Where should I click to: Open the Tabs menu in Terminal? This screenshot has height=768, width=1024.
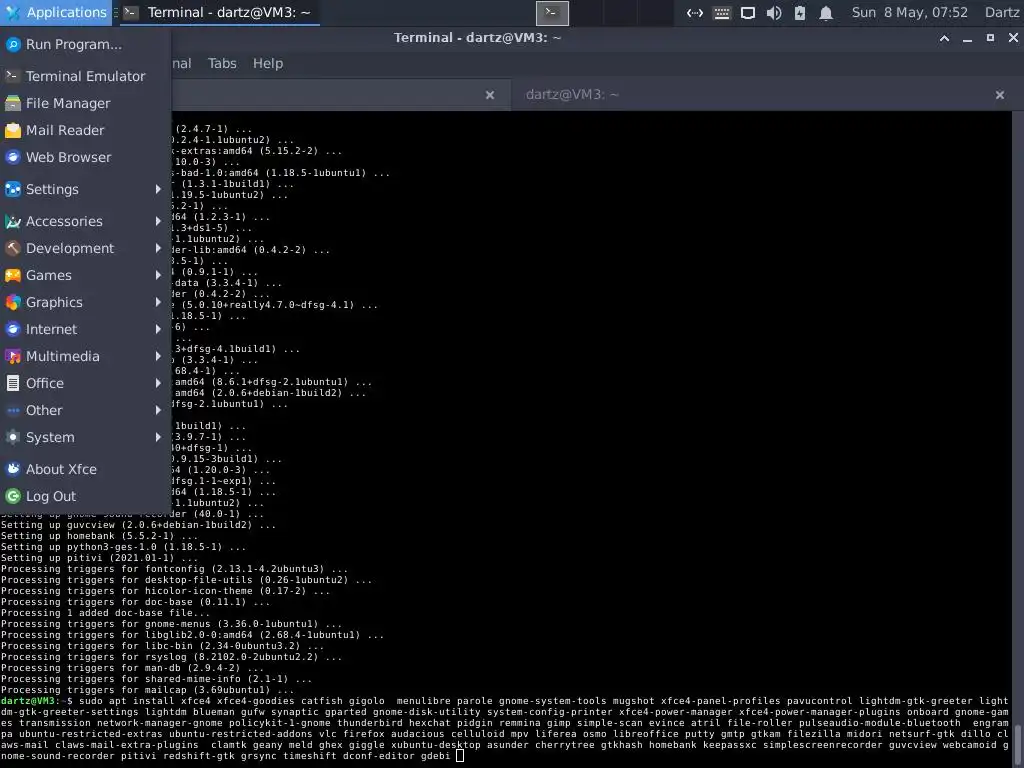coord(222,63)
